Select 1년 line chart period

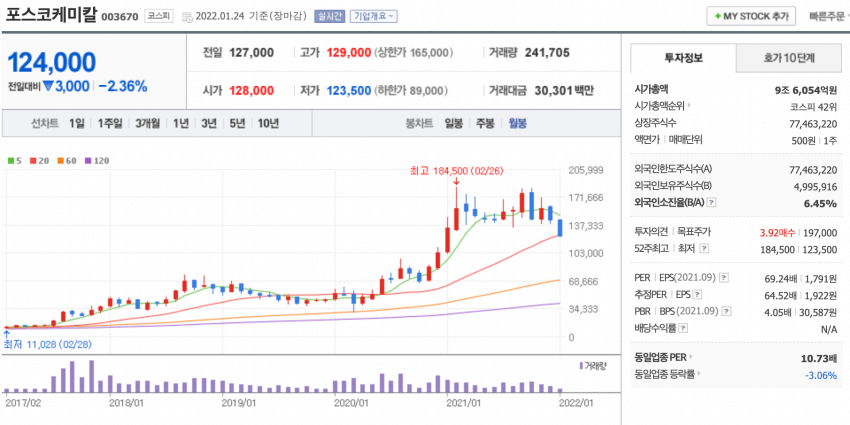tap(181, 123)
